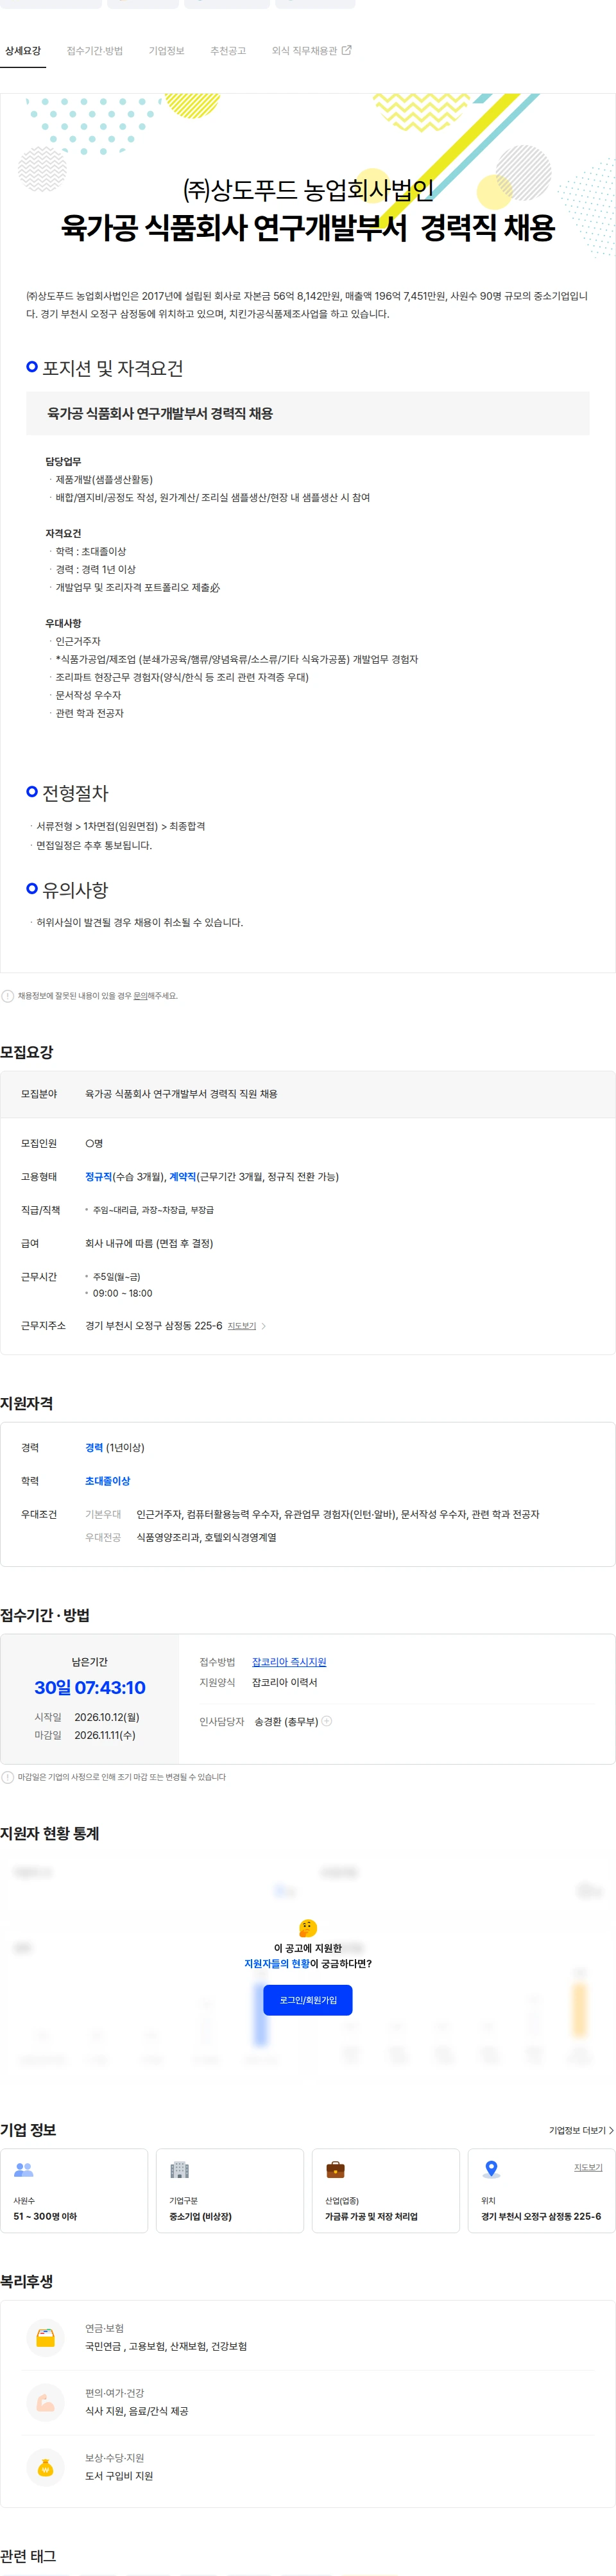Viewport: 616px width, 2576px height.
Task: Click the chevron next to 기업정보 더보기
Action: click(x=611, y=2131)
